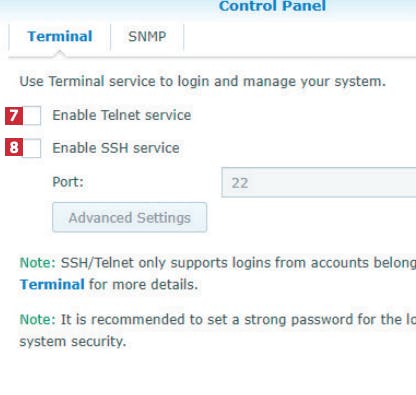This screenshot has width=416, height=395.
Task: Tick the Enable SSH service checkbox
Action: tap(32, 148)
